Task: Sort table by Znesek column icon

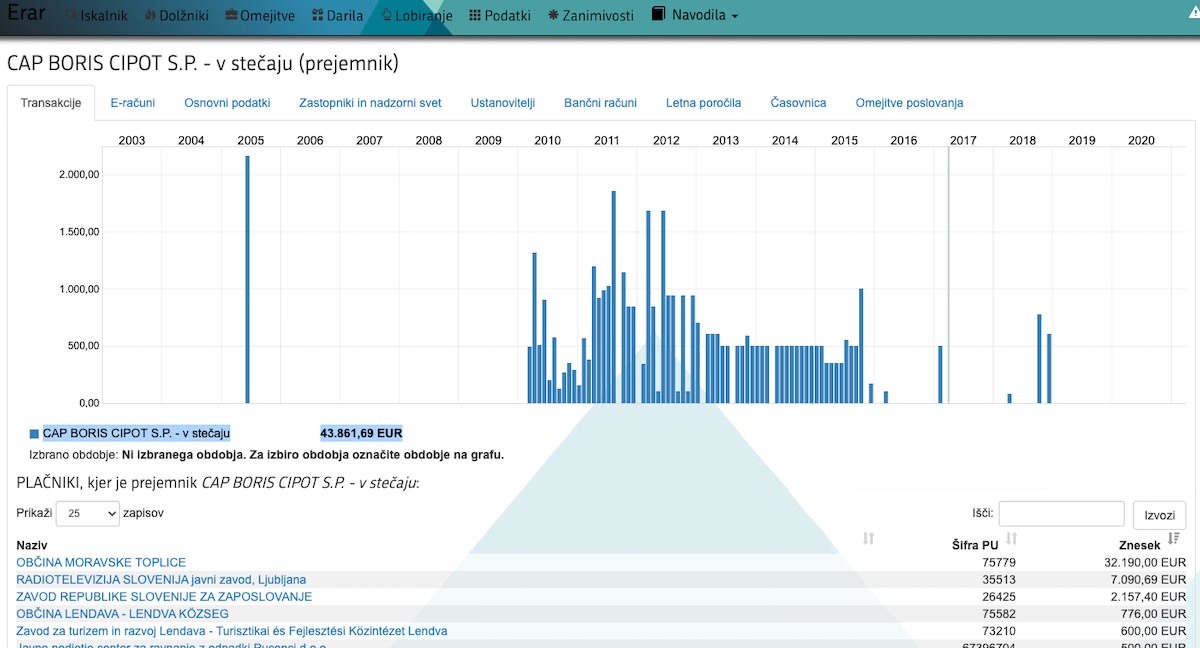Action: [x=1174, y=539]
